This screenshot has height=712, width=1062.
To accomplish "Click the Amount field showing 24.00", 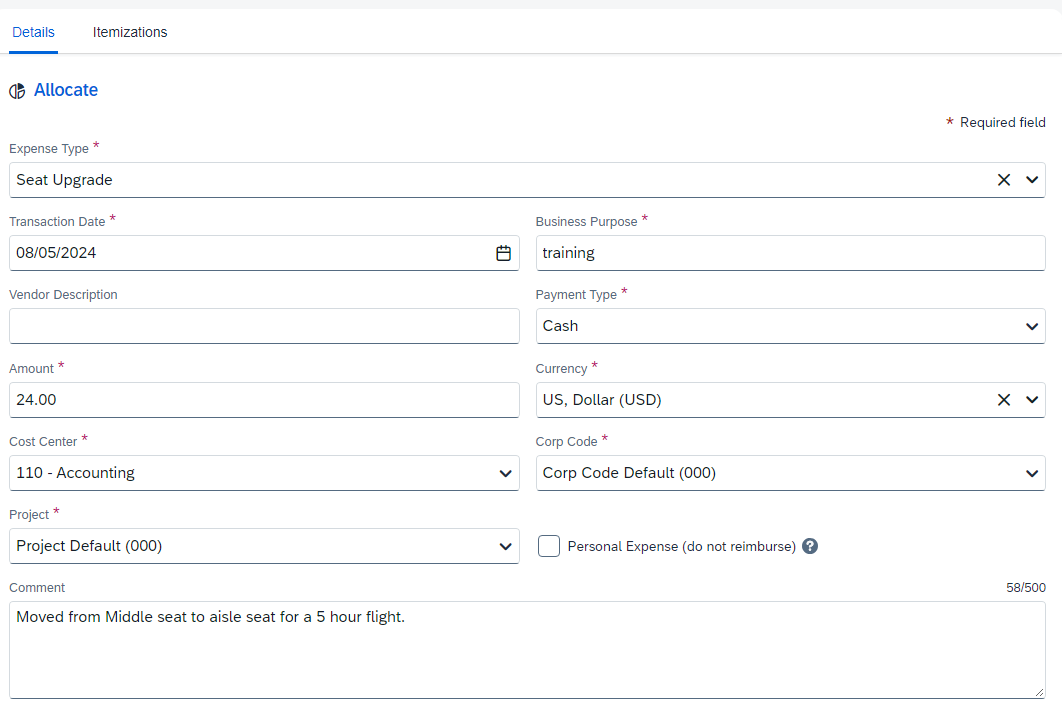I will pos(264,400).
